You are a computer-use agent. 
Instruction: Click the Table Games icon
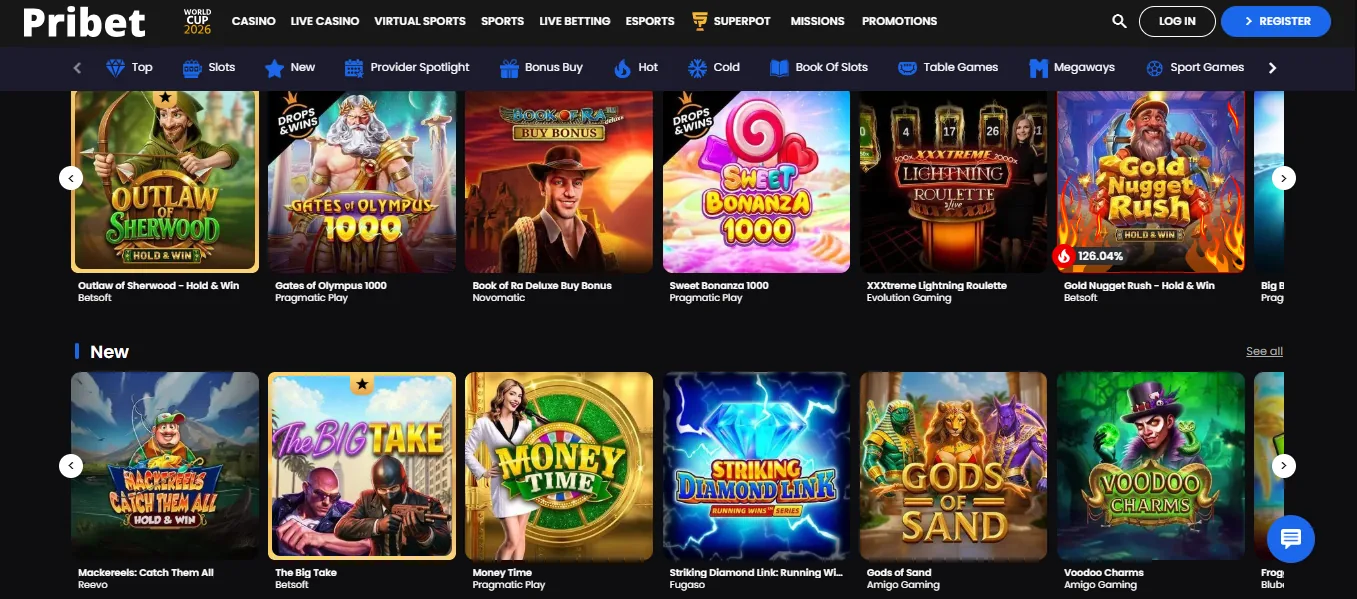[x=907, y=68]
